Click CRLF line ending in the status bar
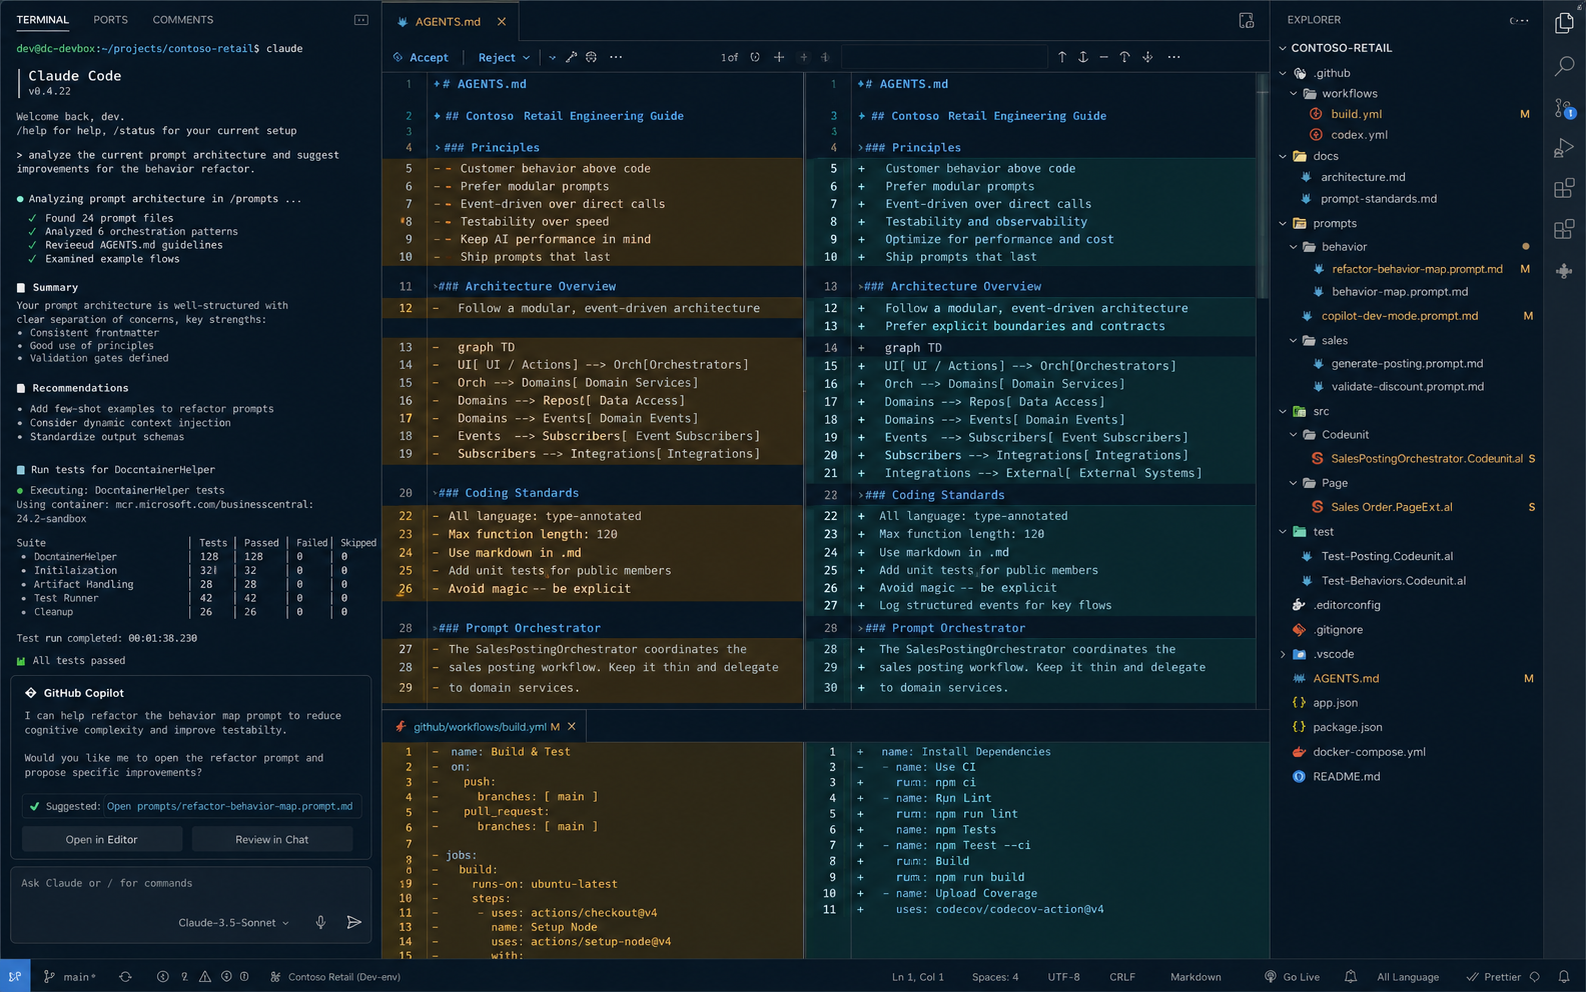Screen dimensions: 1586x992 pos(1122,977)
